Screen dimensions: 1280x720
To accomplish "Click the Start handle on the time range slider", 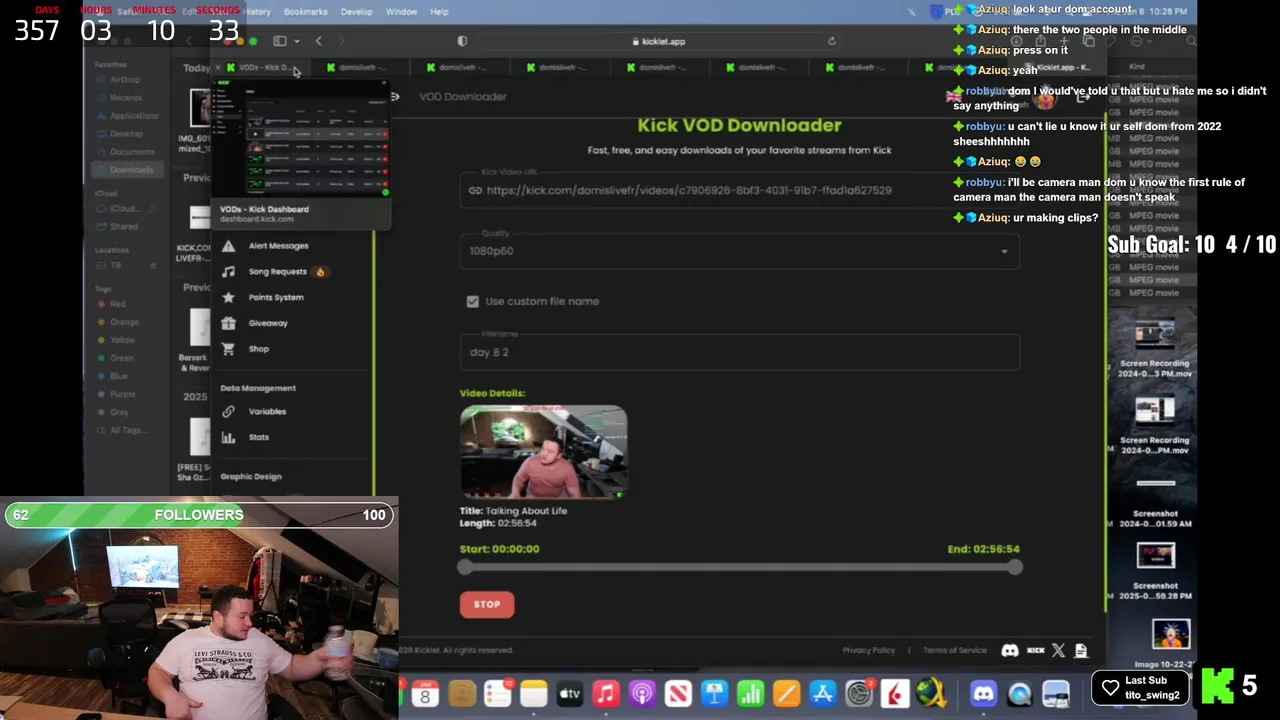I will pyautogui.click(x=465, y=567).
